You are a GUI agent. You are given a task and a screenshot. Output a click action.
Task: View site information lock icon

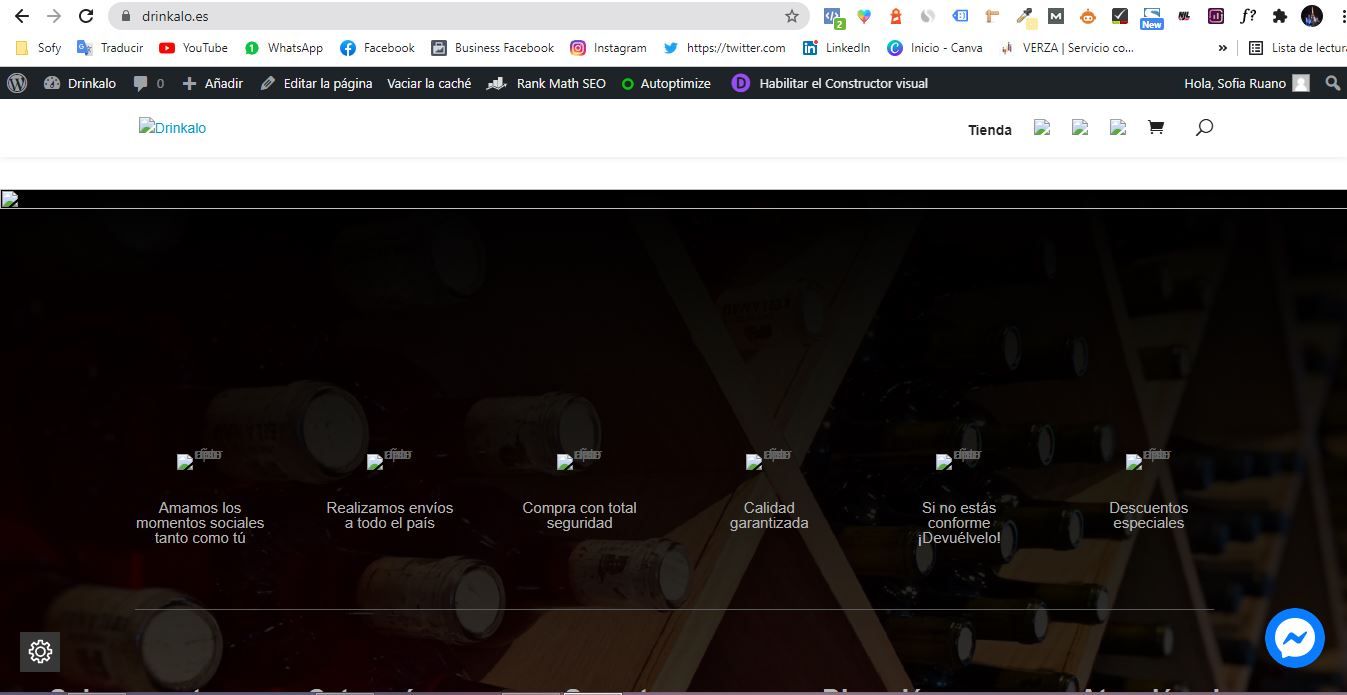[x=125, y=16]
